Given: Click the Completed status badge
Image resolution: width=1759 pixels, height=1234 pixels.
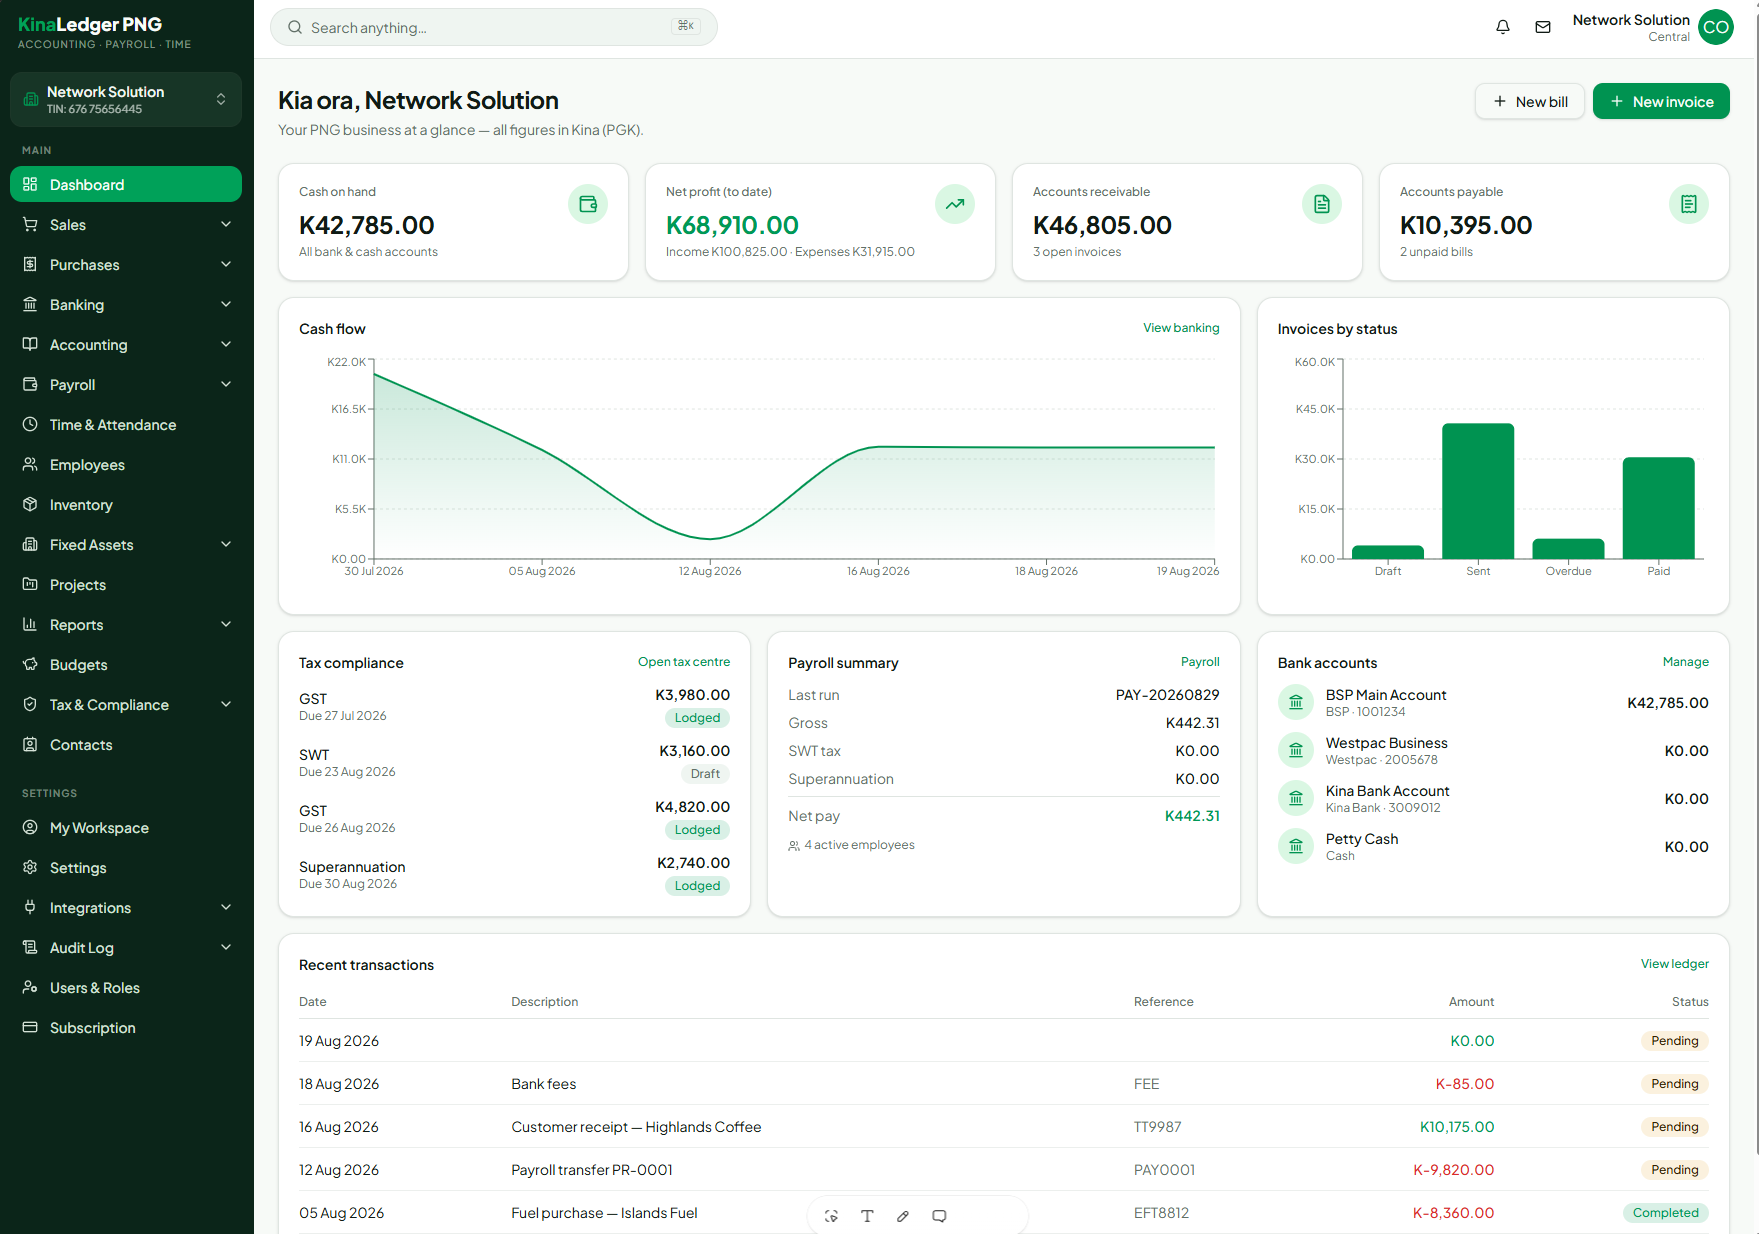Looking at the screenshot, I should click(1666, 1213).
